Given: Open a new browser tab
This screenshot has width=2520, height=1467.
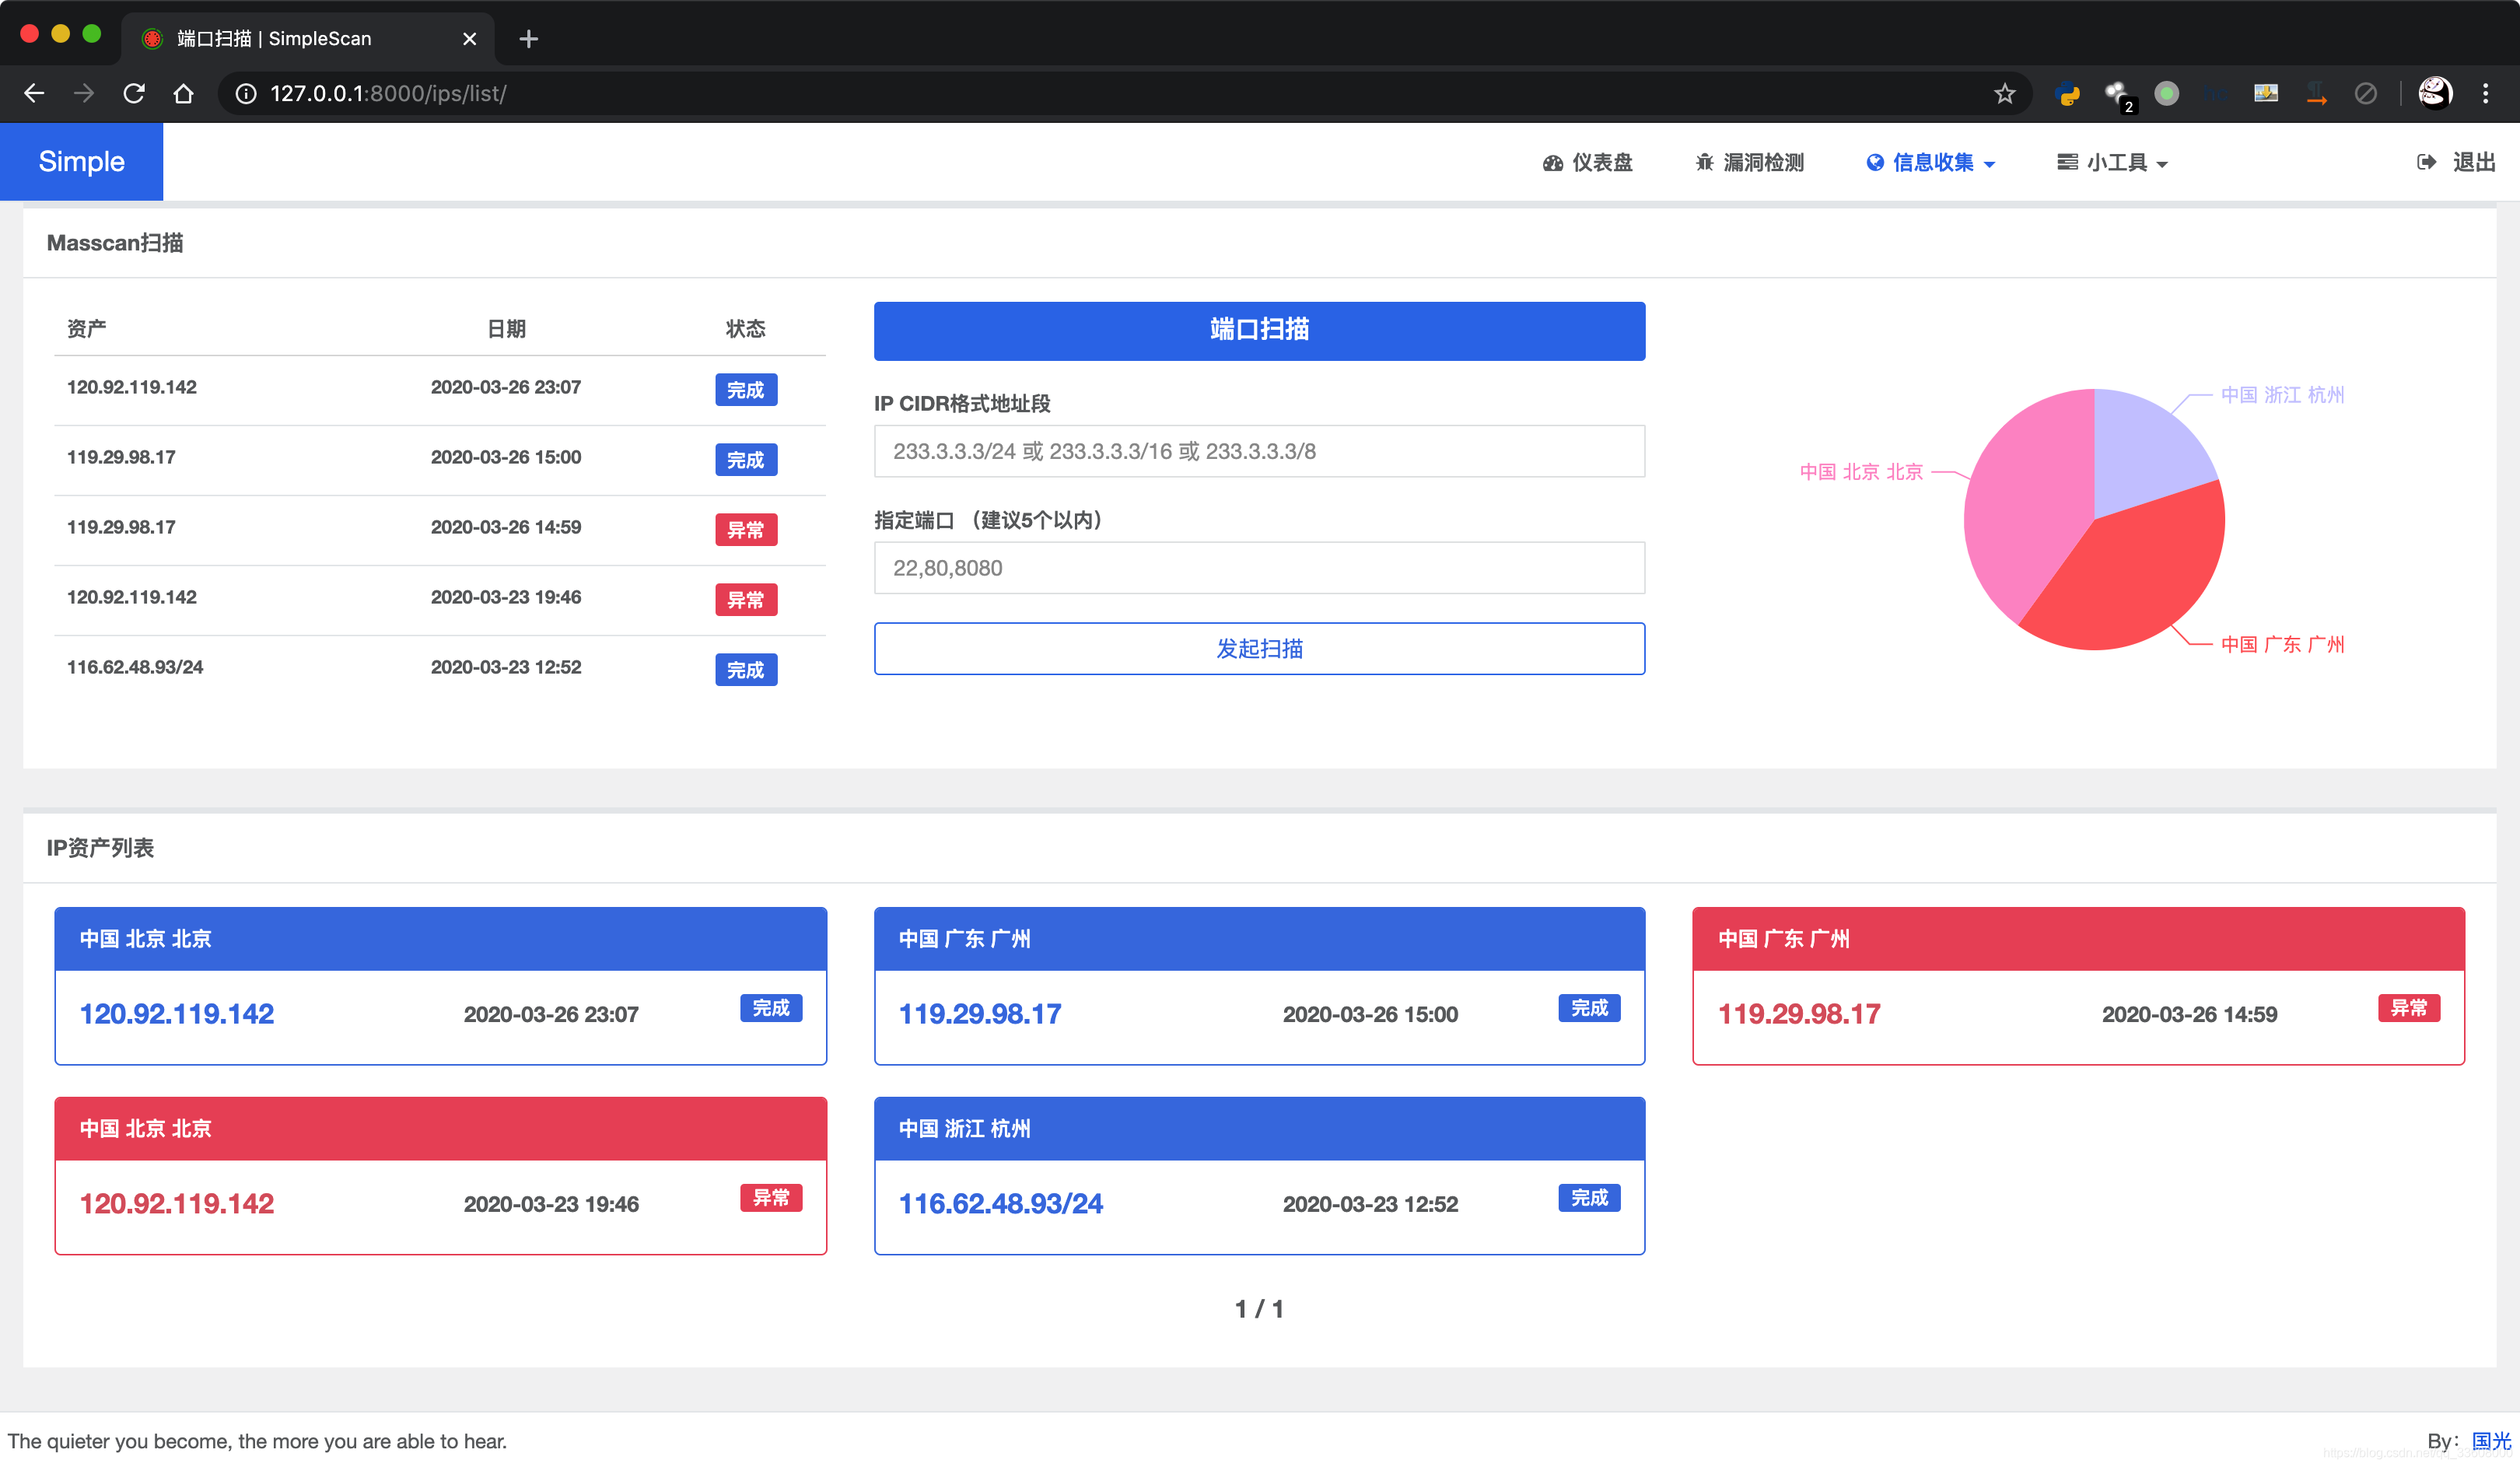Looking at the screenshot, I should [529, 38].
